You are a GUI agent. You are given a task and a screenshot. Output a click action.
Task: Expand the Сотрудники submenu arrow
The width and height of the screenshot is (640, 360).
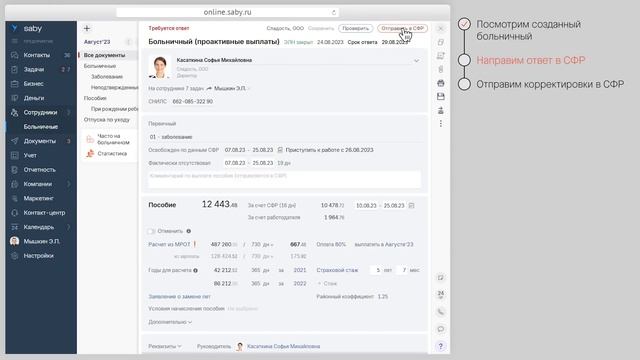(x=69, y=112)
